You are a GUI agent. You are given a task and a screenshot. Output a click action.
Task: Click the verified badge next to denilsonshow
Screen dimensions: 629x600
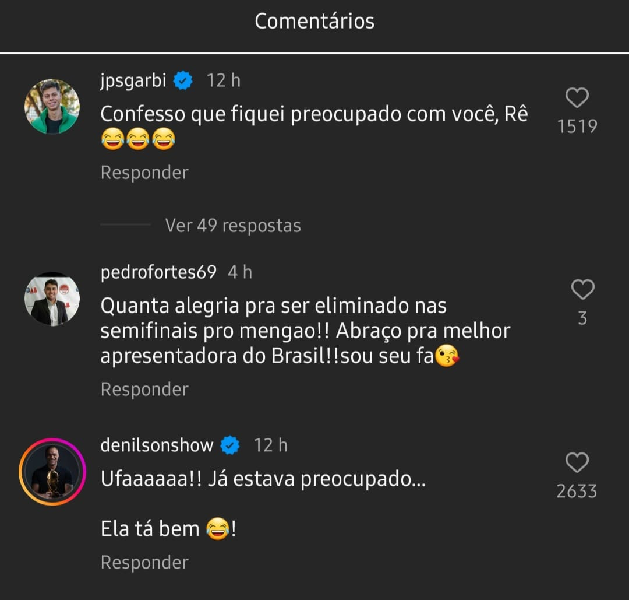tap(231, 445)
